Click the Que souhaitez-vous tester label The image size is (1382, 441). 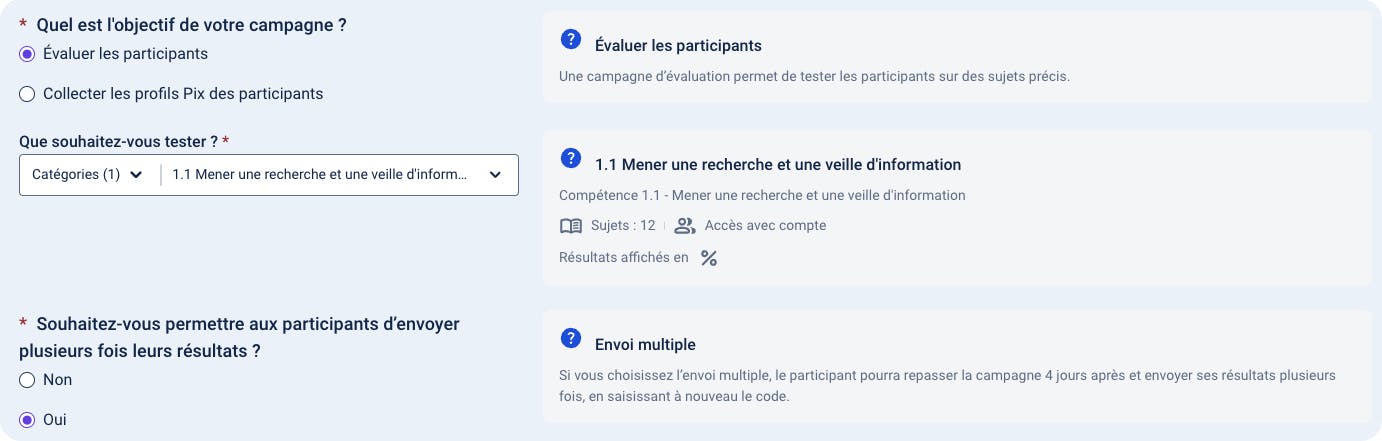(x=124, y=142)
